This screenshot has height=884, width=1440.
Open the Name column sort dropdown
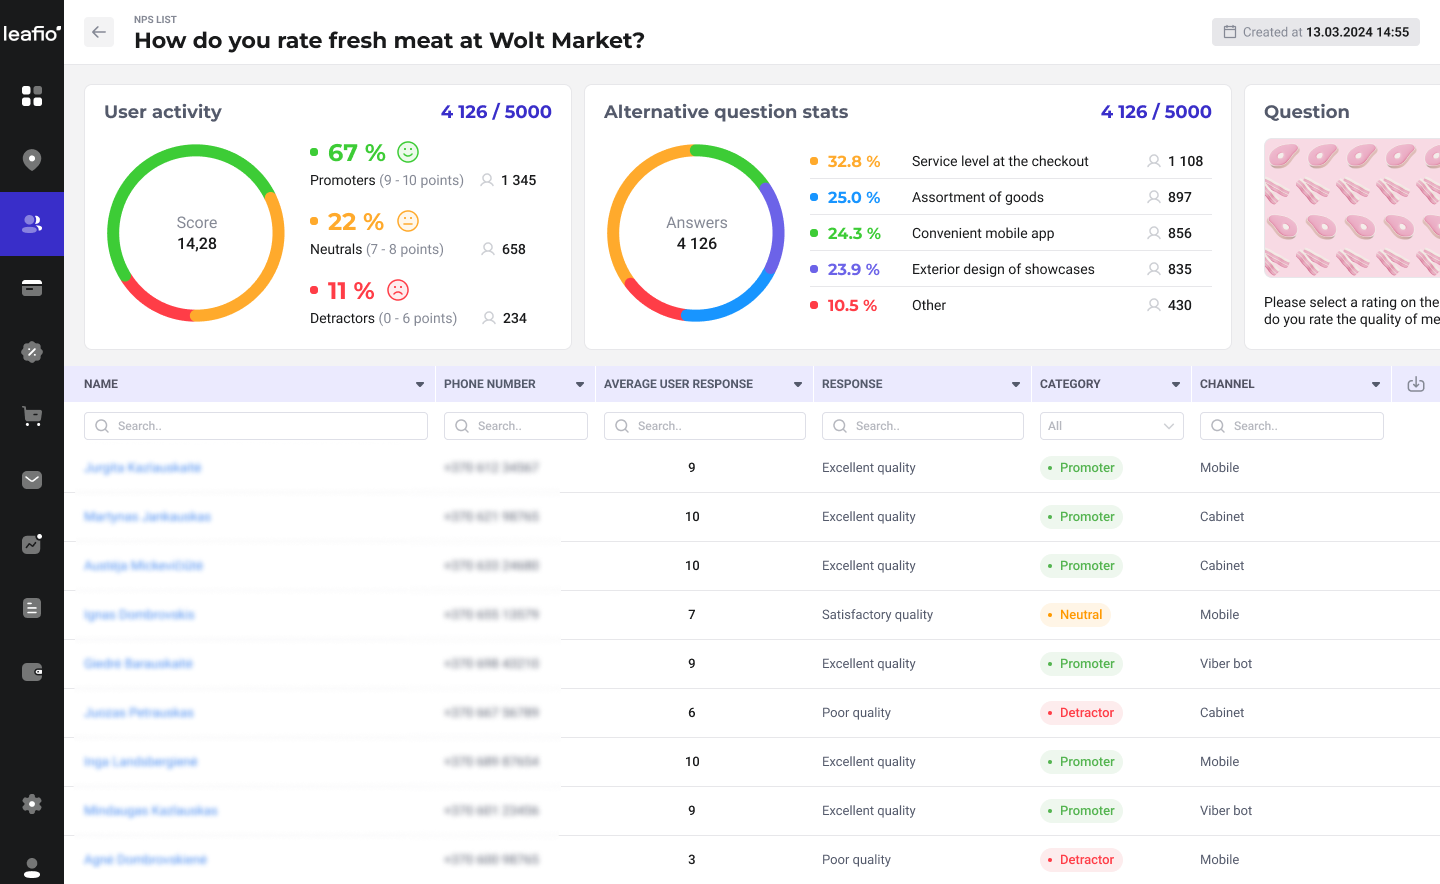coord(420,384)
